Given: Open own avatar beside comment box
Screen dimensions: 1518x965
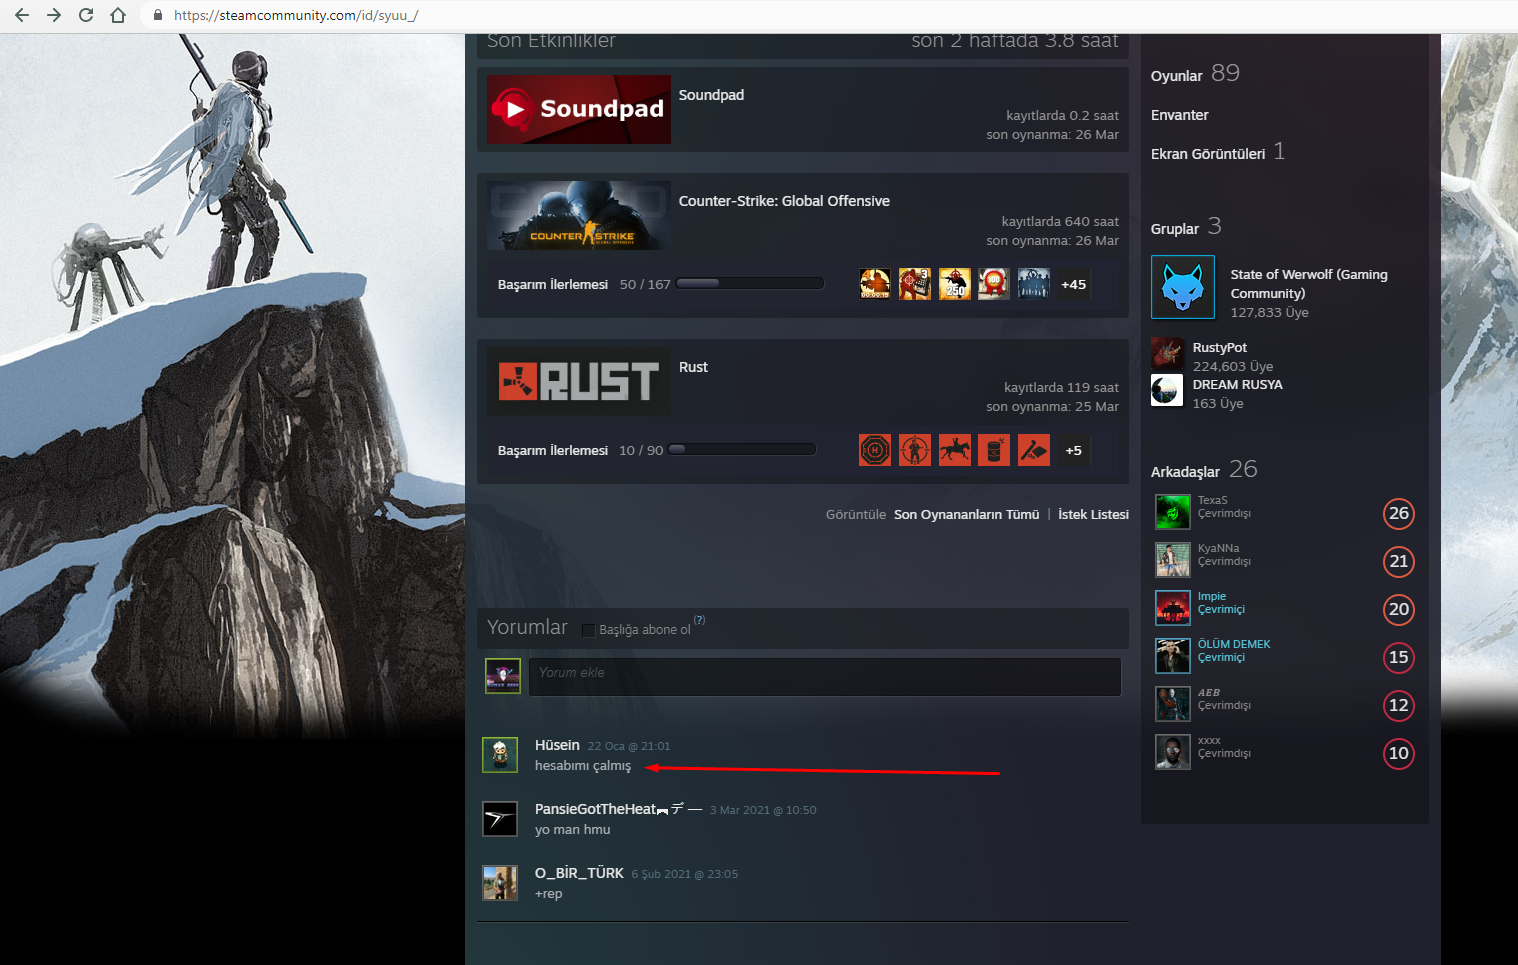Looking at the screenshot, I should (x=503, y=676).
